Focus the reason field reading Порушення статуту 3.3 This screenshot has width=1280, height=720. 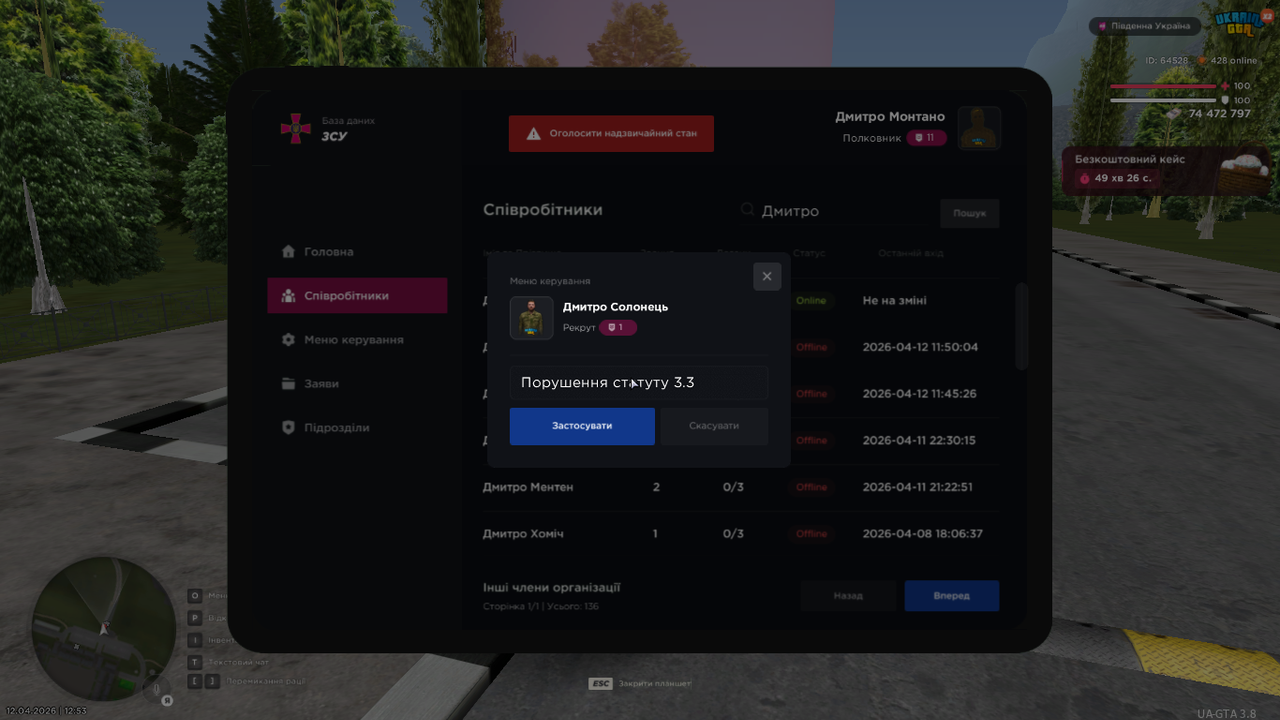(x=639, y=383)
